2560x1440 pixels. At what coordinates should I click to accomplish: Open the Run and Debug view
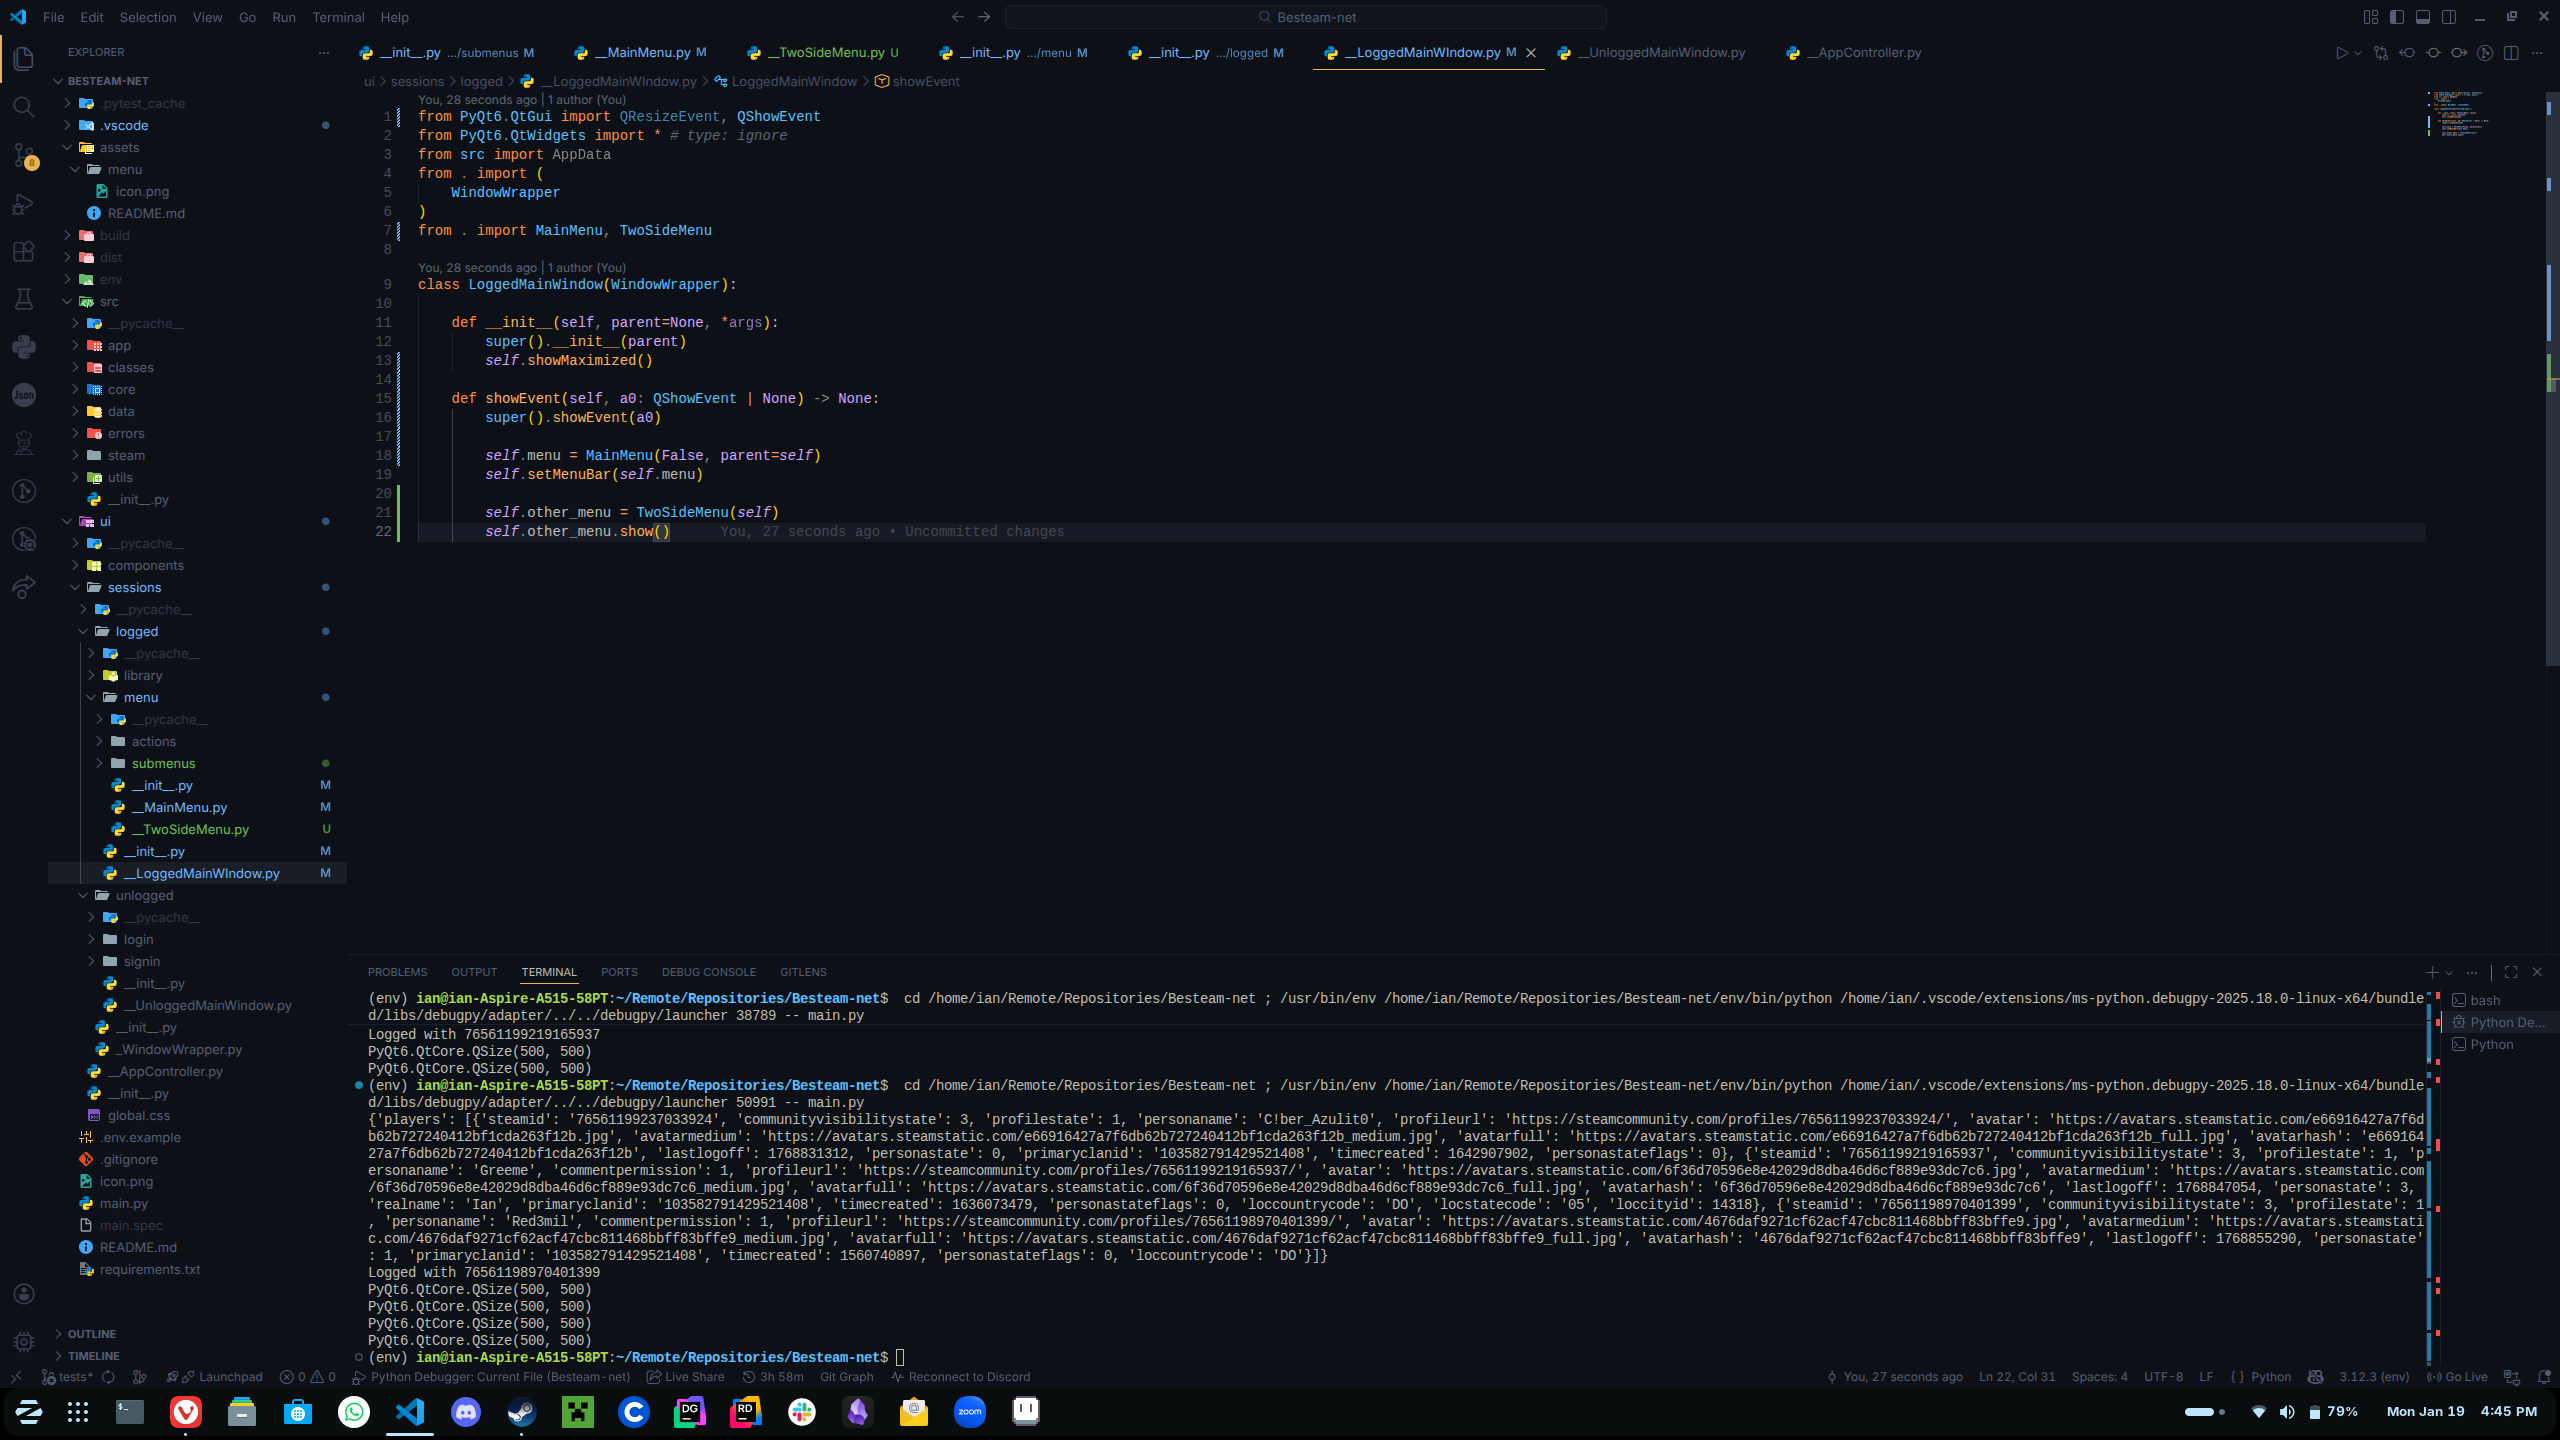pos(24,204)
